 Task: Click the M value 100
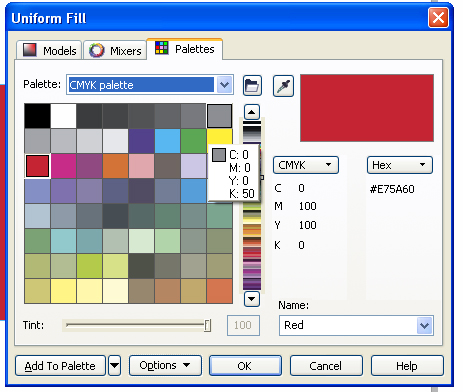click(307, 206)
